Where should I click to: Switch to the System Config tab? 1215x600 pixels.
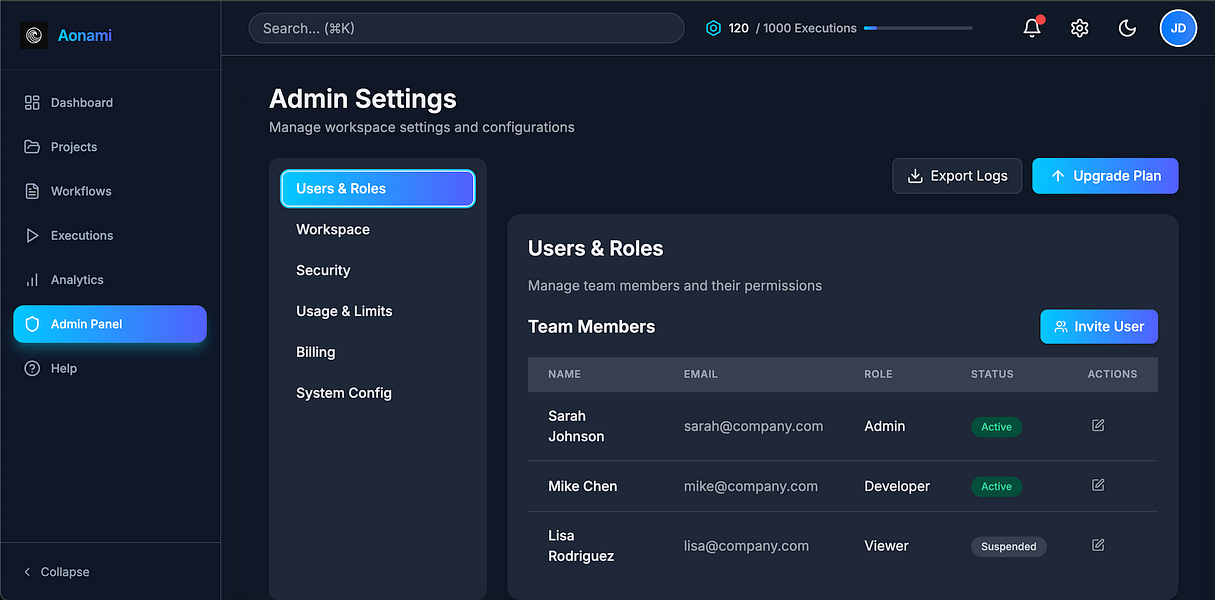tap(378, 394)
